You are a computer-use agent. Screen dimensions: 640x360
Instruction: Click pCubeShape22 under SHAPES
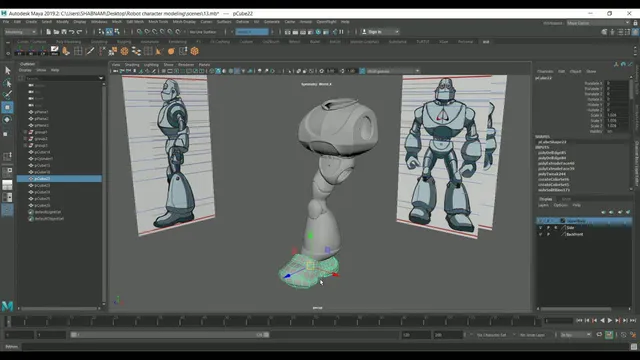[x=552, y=142]
